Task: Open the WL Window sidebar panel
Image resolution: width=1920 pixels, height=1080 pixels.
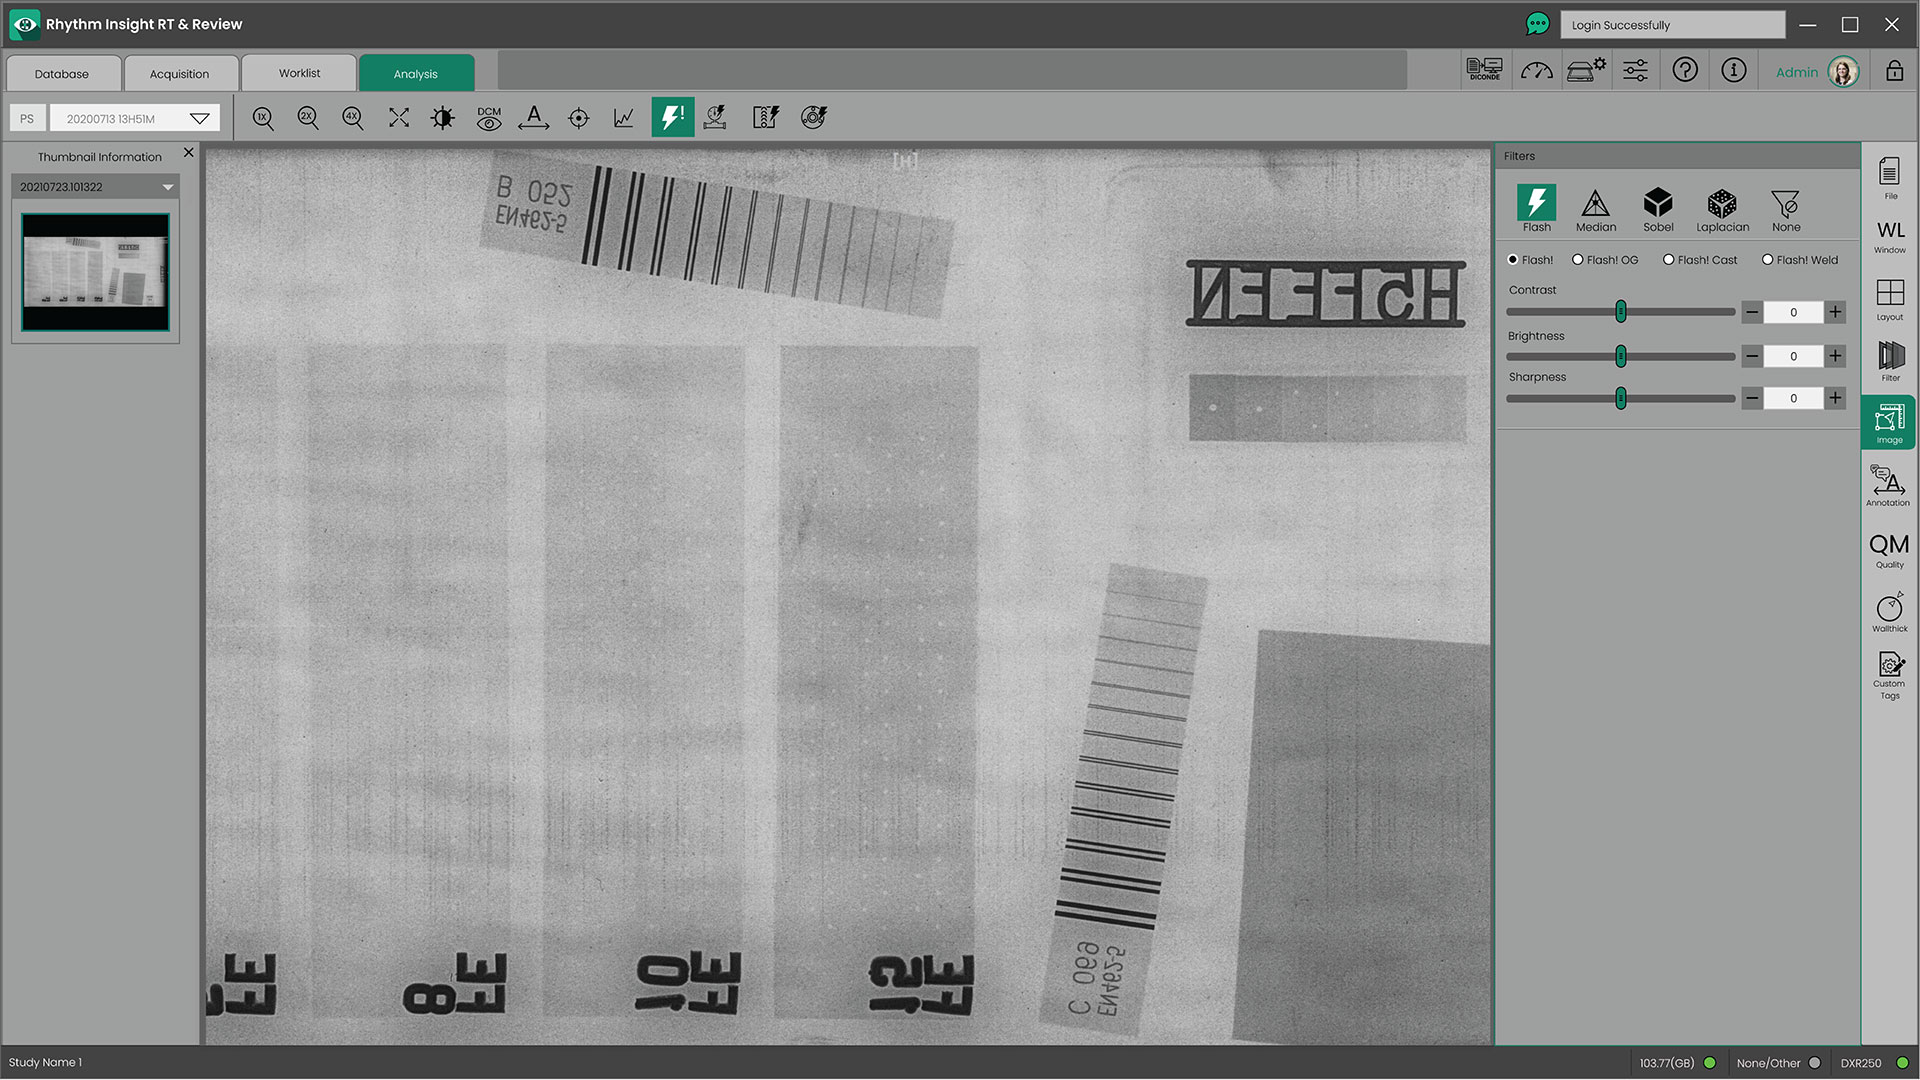Action: click(x=1890, y=237)
